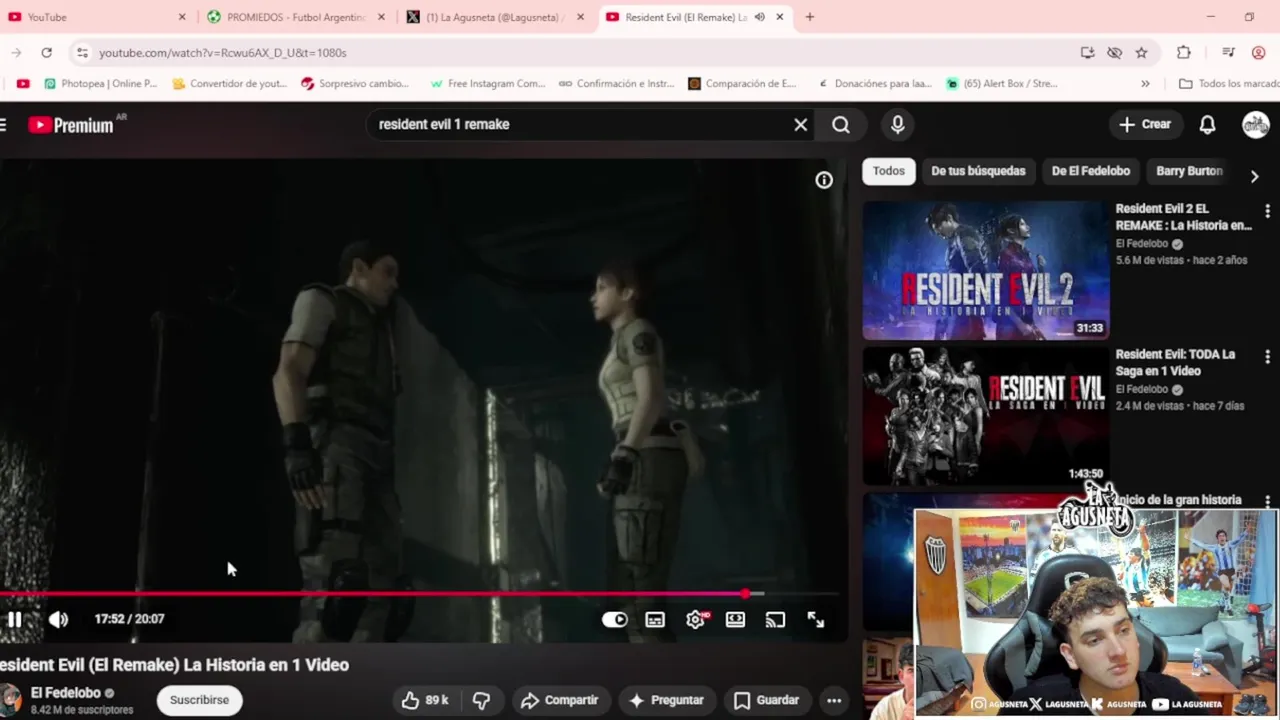Open a new browser tab

pos(810,17)
